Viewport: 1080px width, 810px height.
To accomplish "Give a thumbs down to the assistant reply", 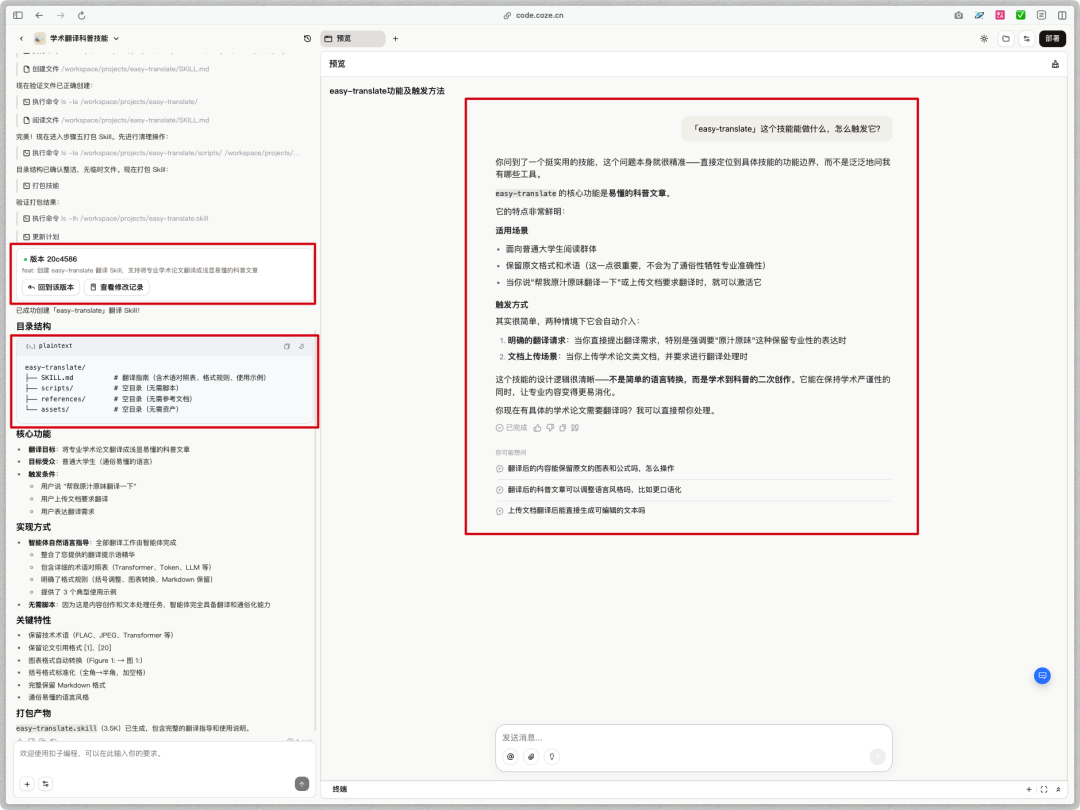I will point(551,427).
